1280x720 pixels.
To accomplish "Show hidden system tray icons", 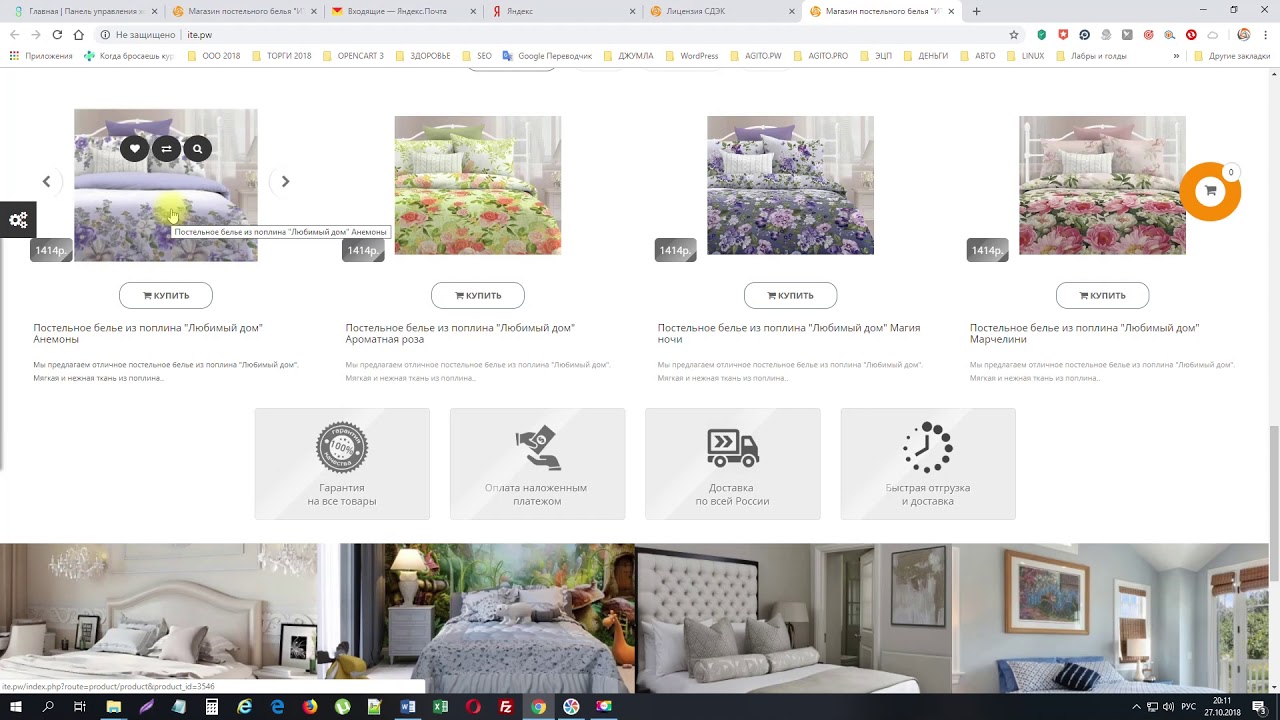I will pyautogui.click(x=1136, y=707).
